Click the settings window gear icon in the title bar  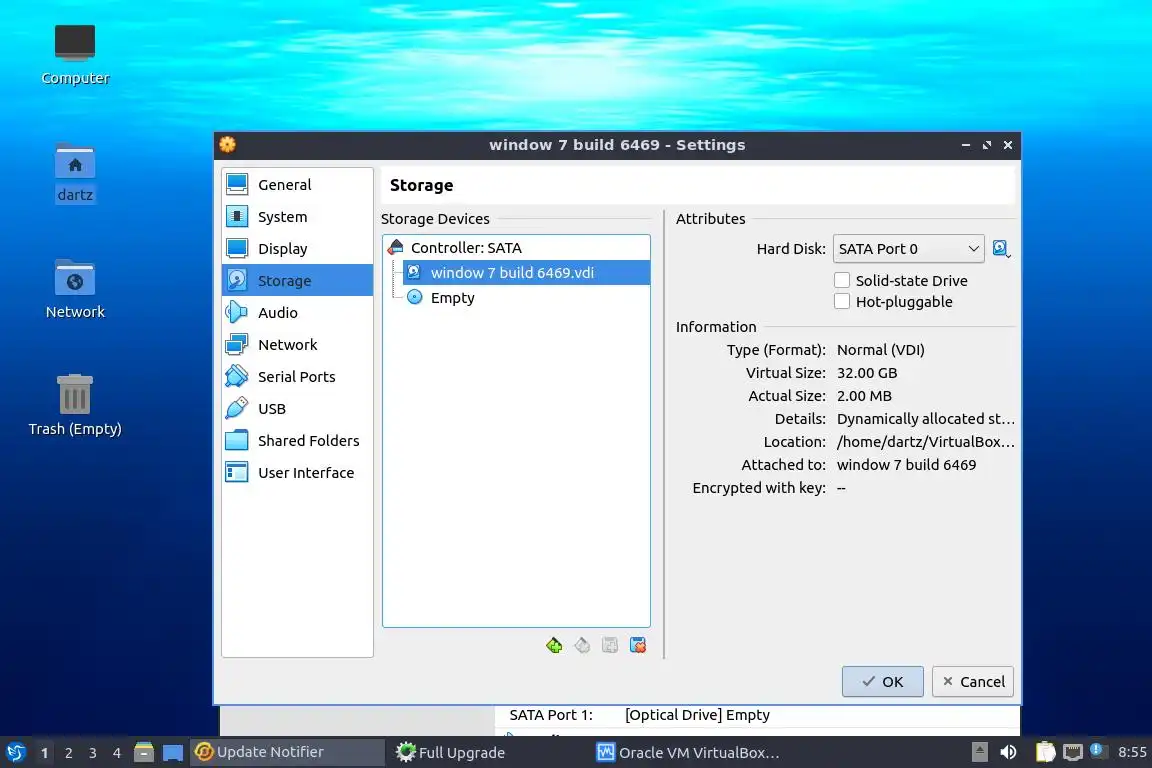click(228, 145)
